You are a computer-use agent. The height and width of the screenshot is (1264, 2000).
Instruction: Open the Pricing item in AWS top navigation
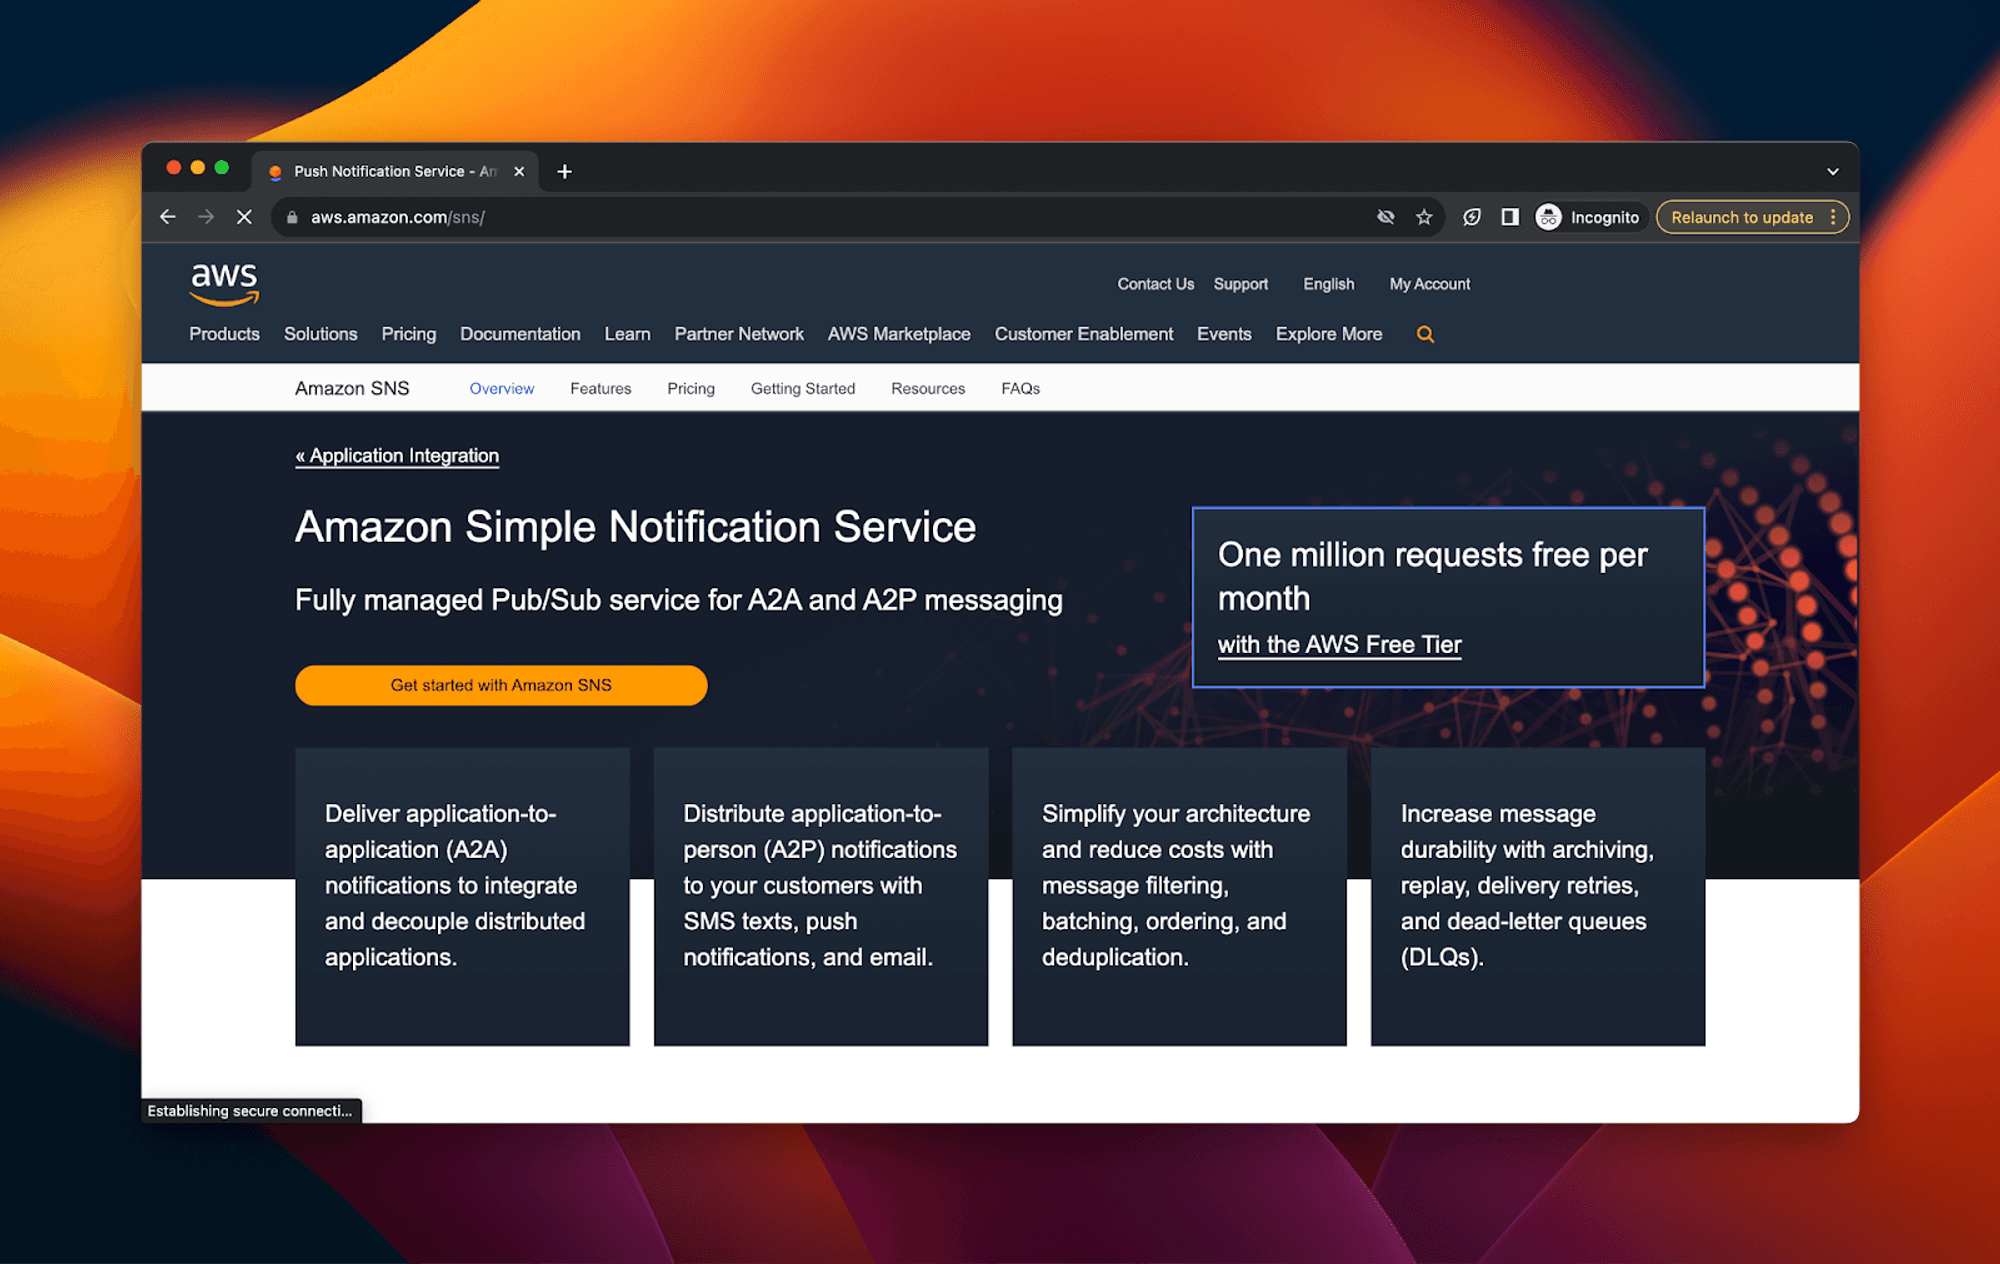408,334
